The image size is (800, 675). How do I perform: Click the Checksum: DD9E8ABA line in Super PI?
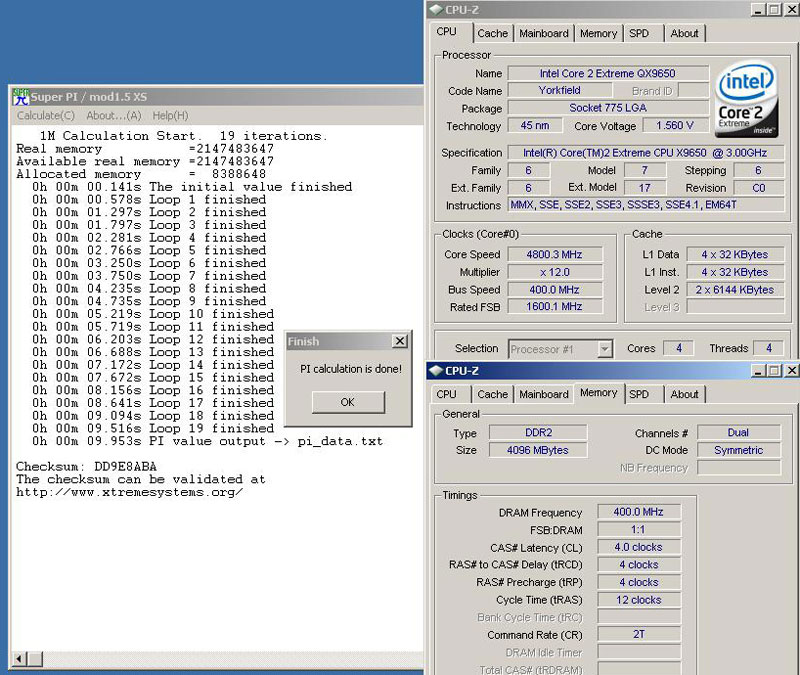86,466
